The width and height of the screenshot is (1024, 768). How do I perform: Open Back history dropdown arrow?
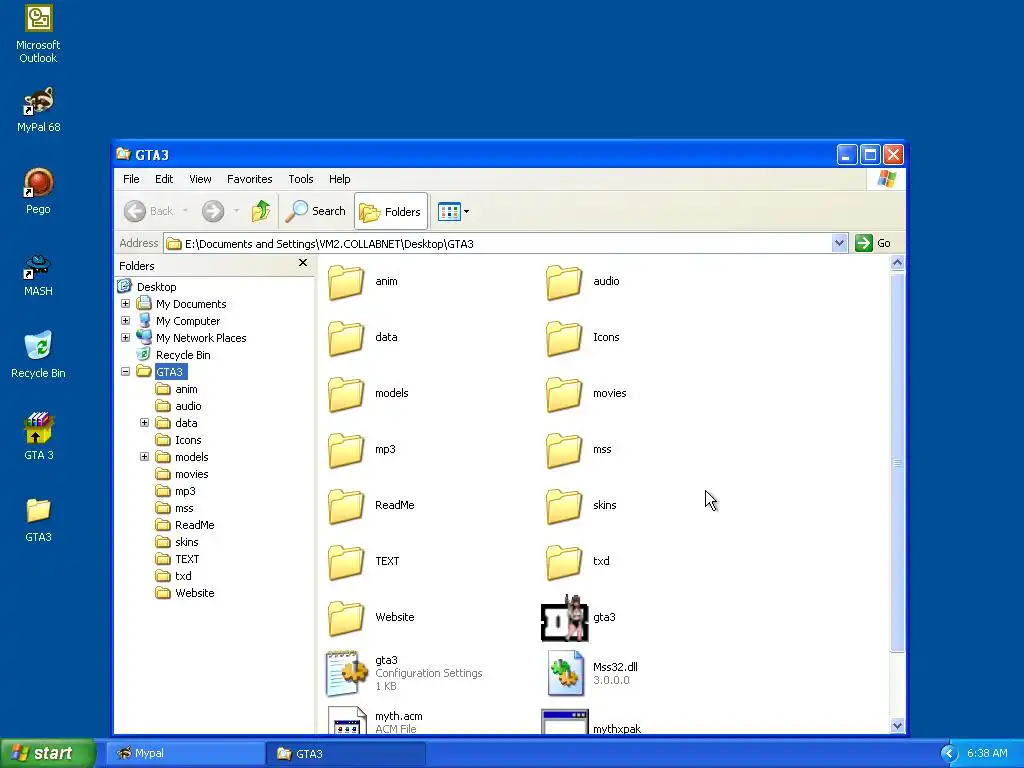[185, 211]
